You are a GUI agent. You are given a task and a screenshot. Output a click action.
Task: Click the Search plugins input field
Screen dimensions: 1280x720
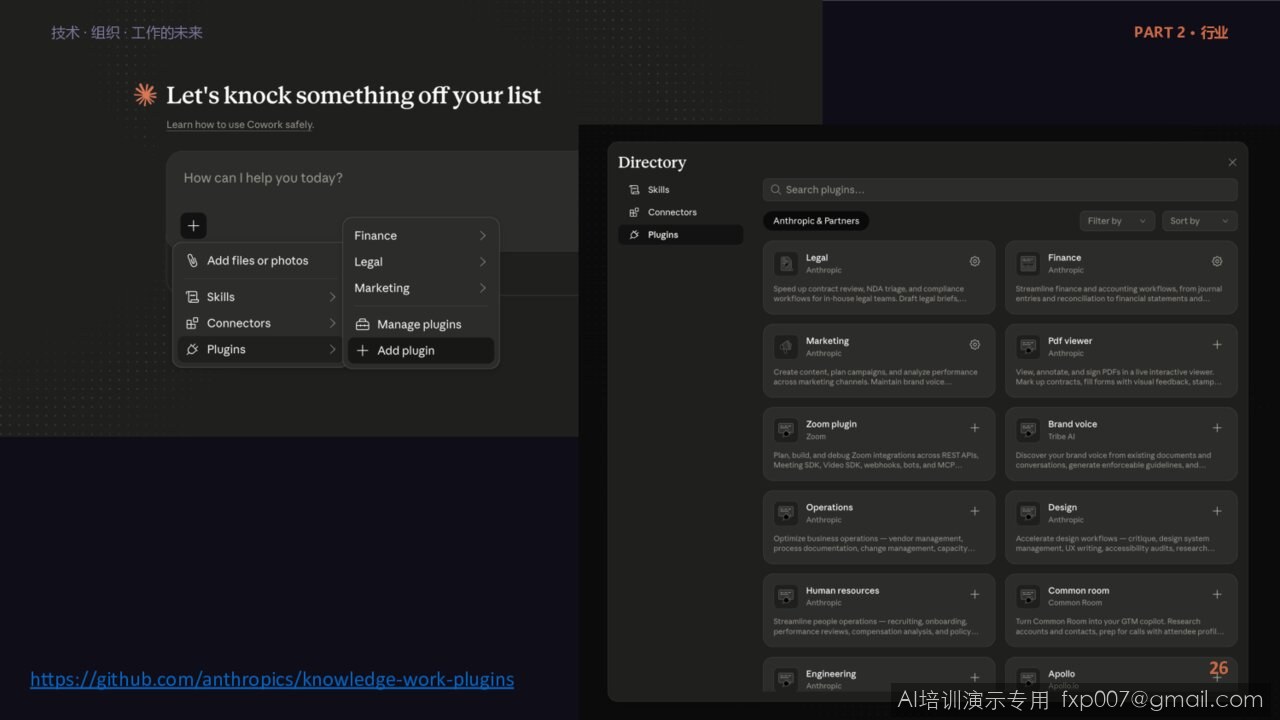(x=1000, y=190)
